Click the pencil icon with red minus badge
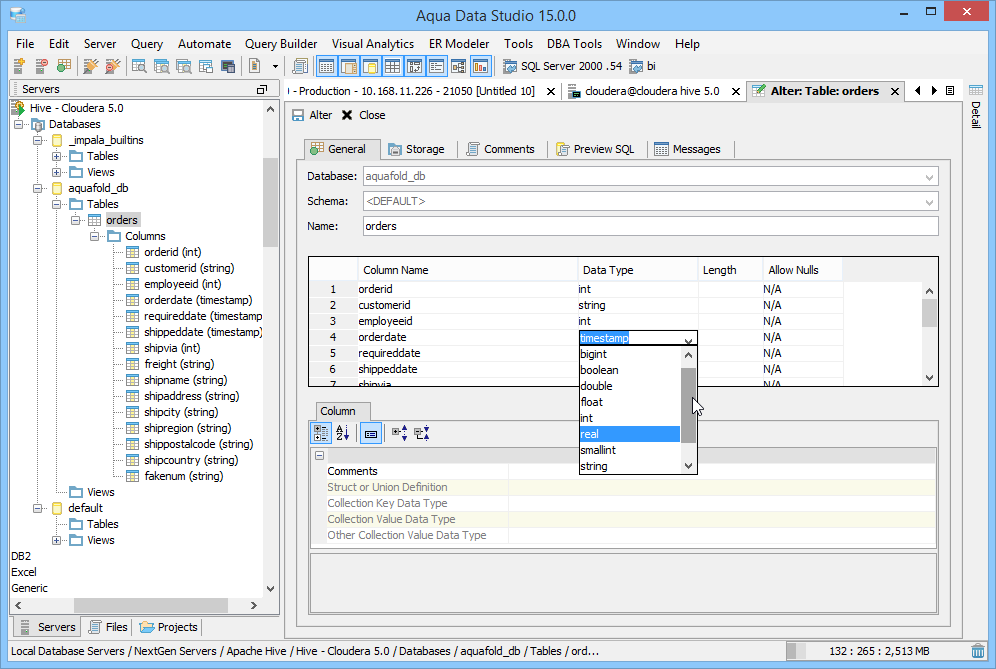The image size is (996, 669). pyautogui.click(x=112, y=66)
